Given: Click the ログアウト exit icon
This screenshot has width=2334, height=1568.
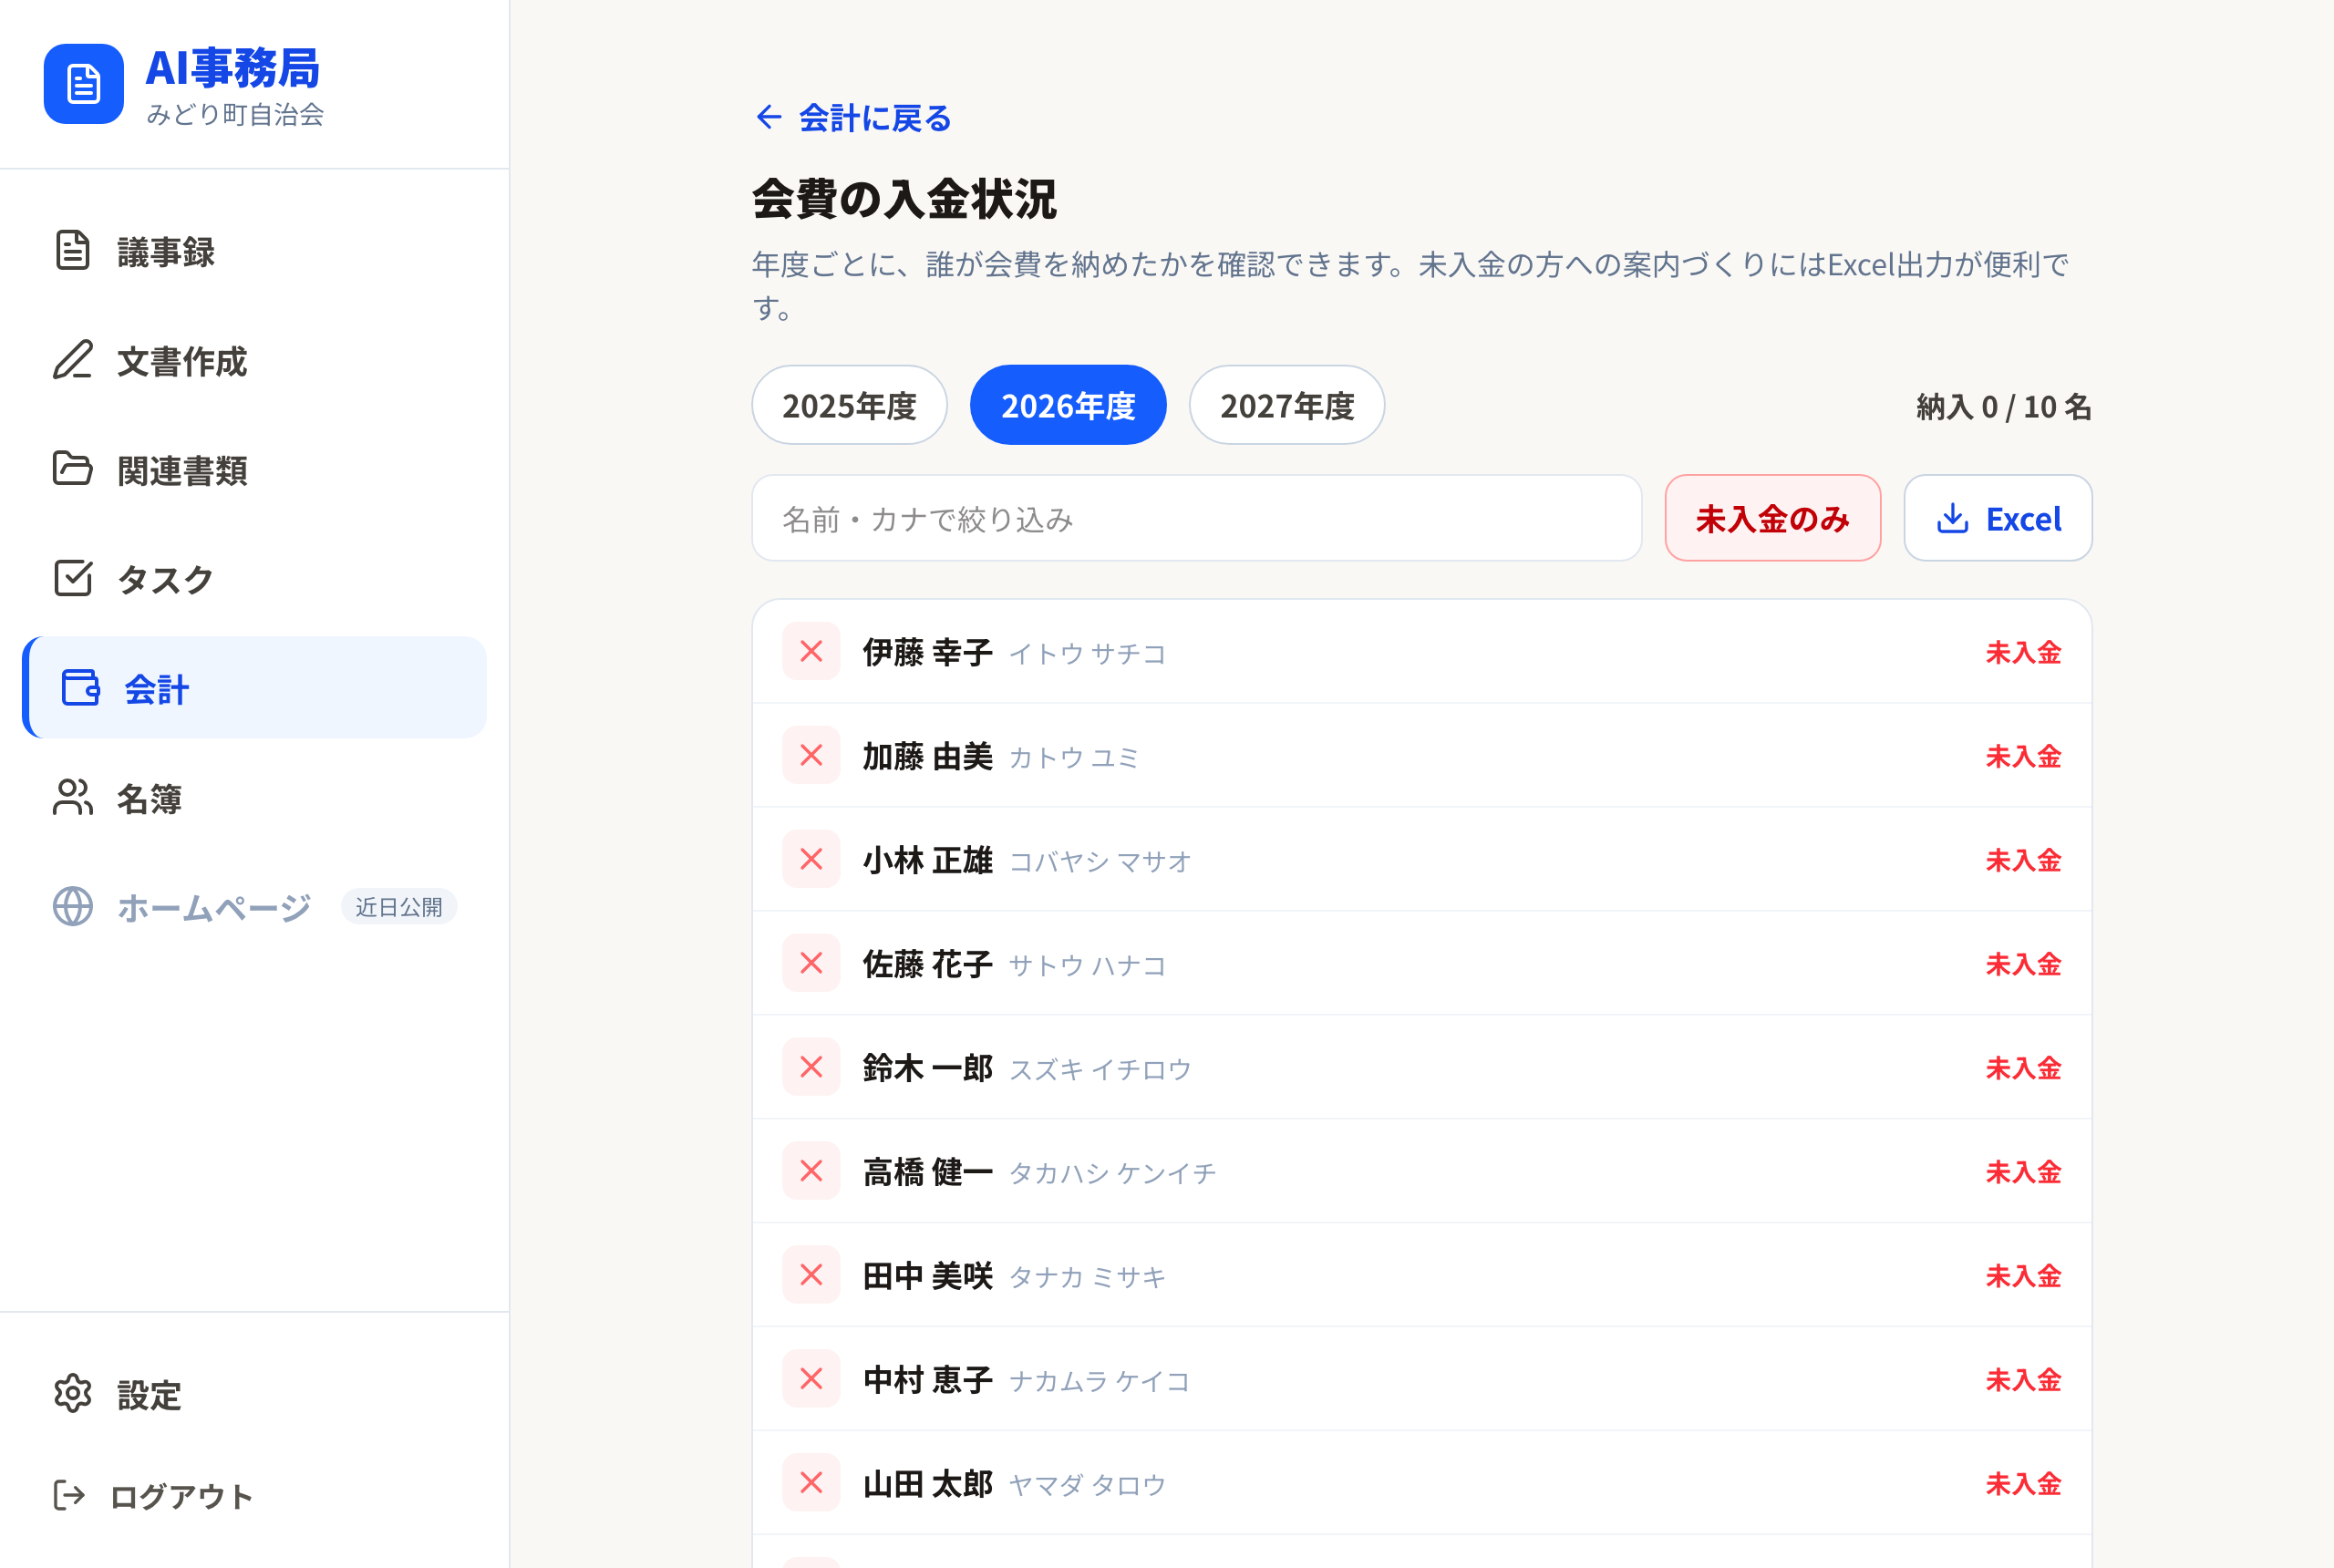Looking at the screenshot, I should point(69,1495).
